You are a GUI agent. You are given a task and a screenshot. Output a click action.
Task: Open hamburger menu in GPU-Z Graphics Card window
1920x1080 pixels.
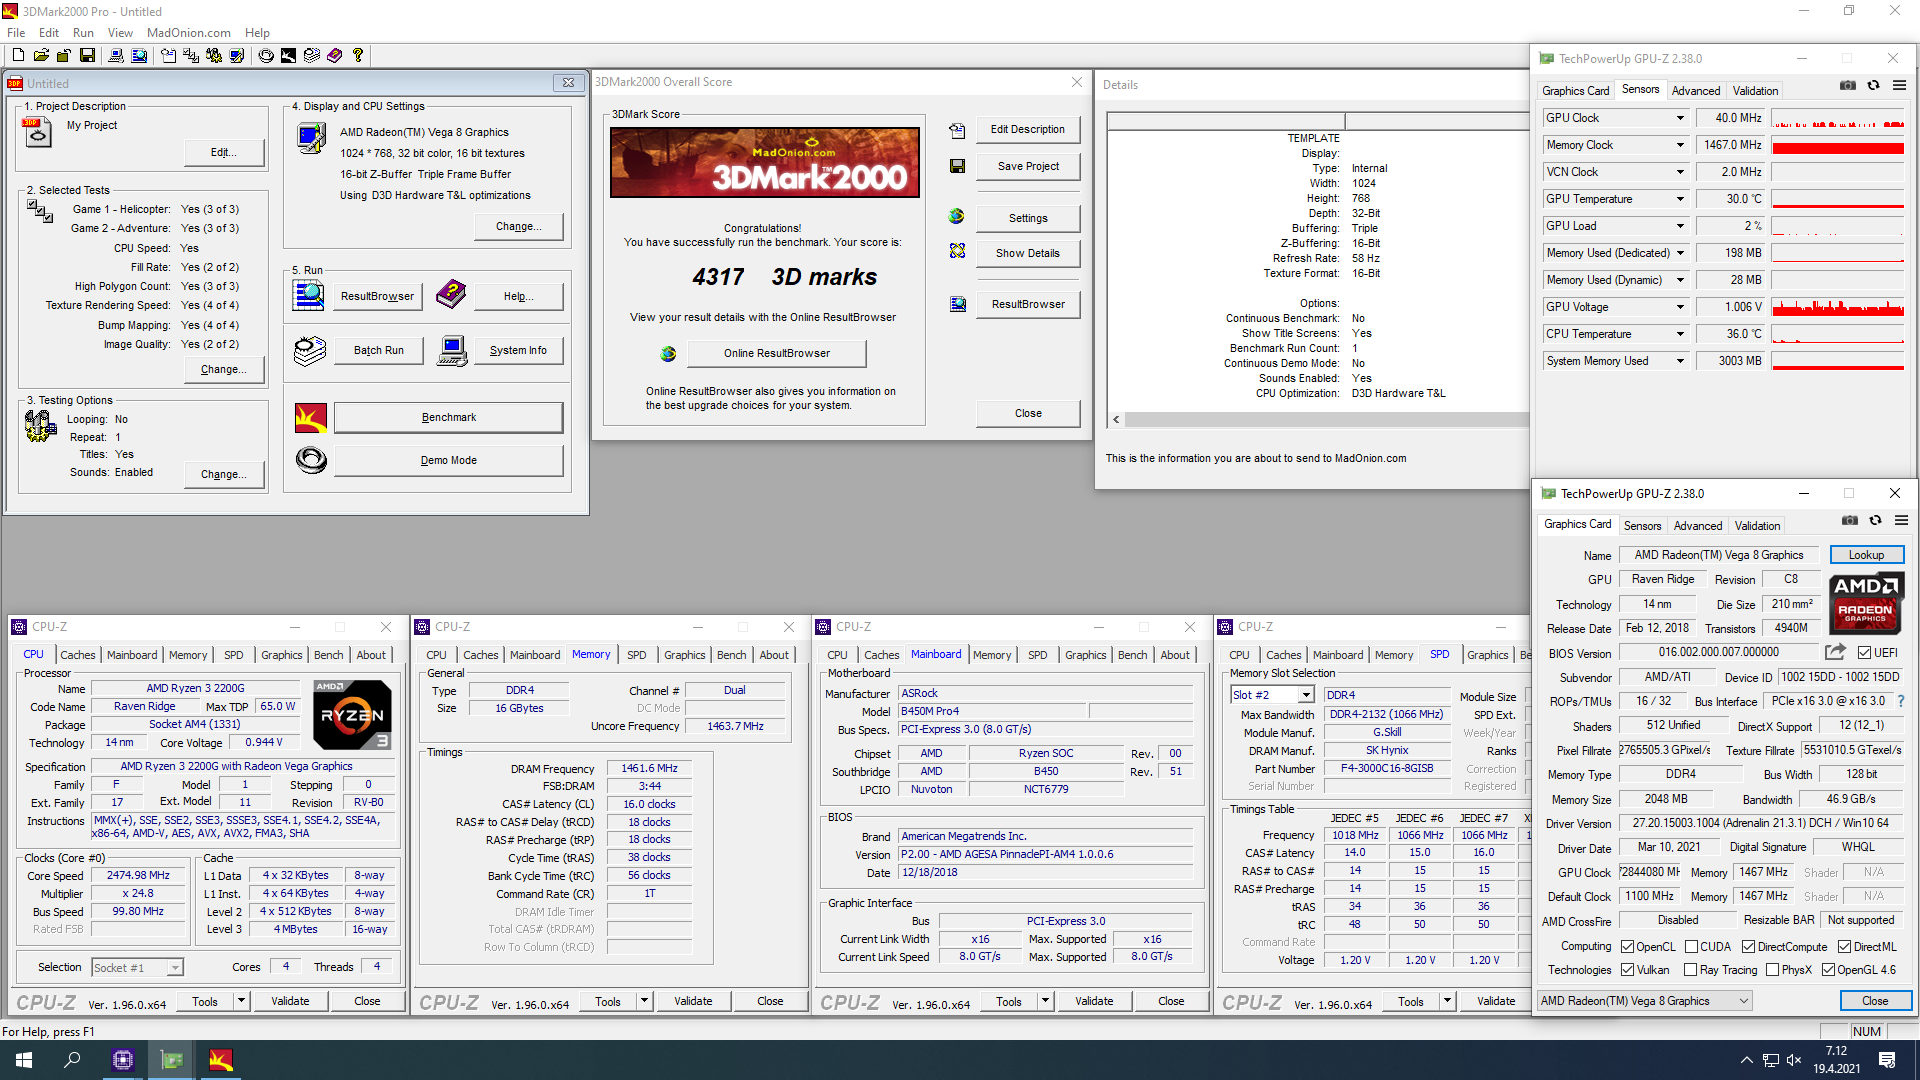[1902, 521]
